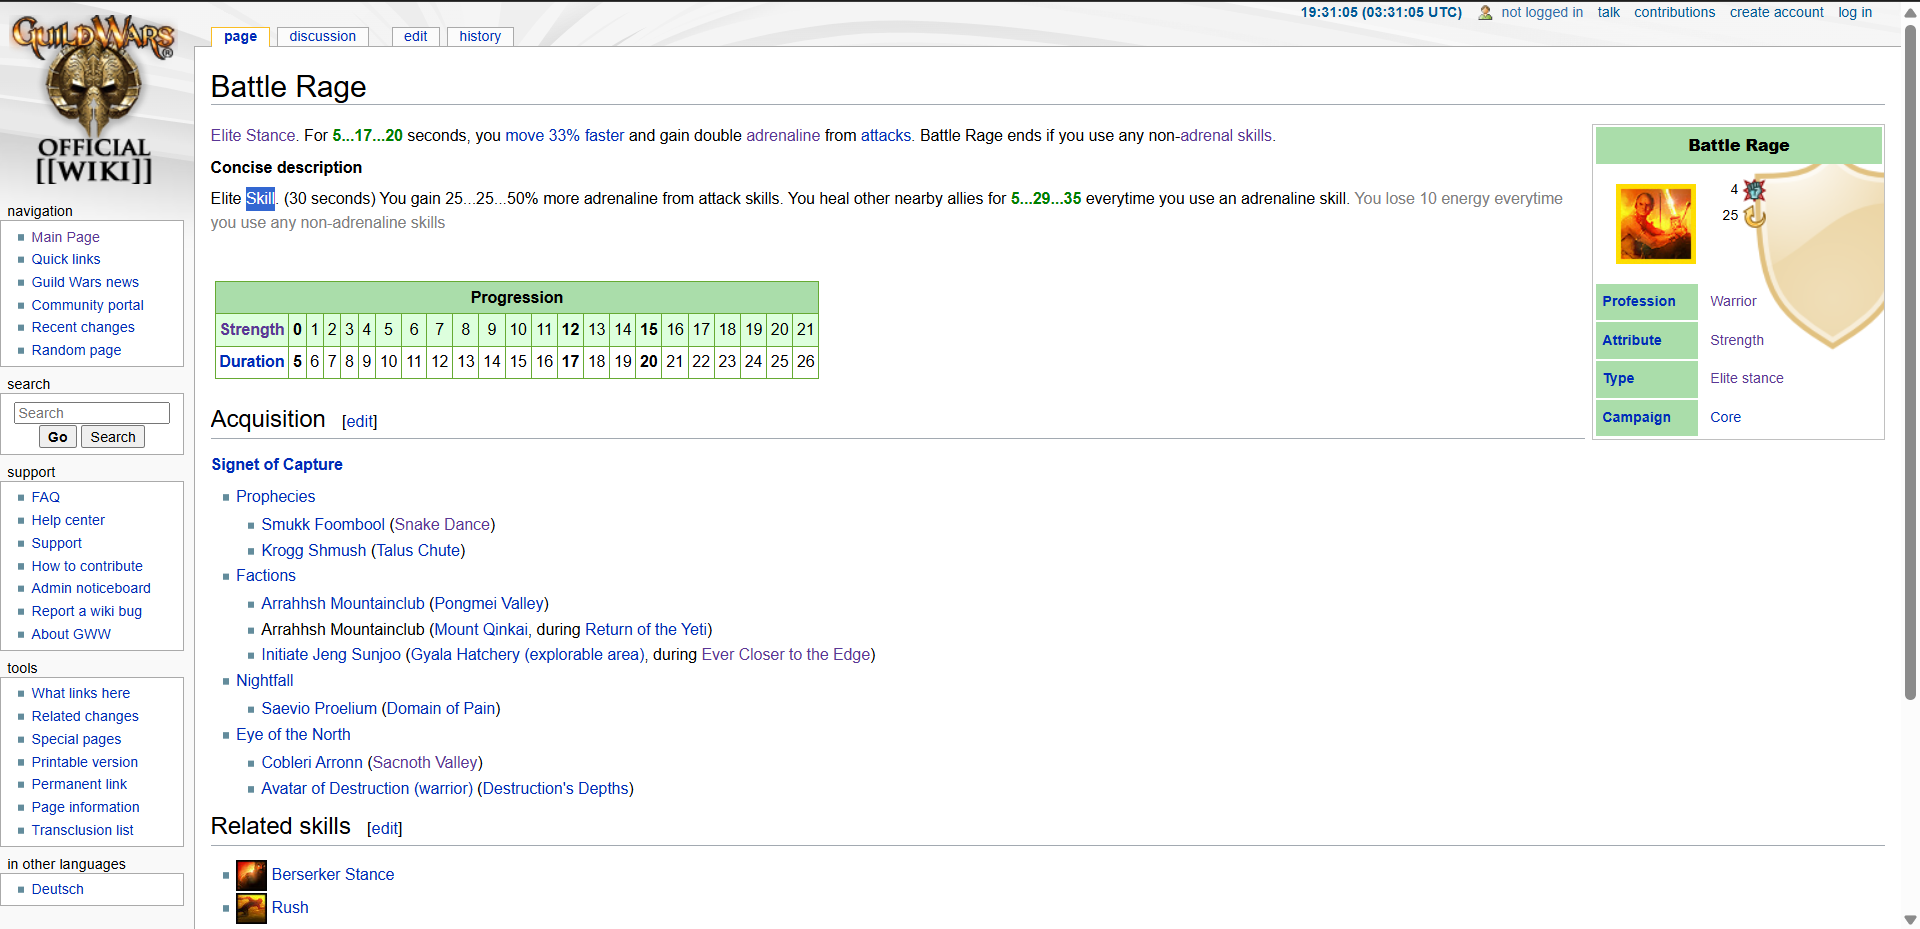Open Krogg Shmush link

313,550
